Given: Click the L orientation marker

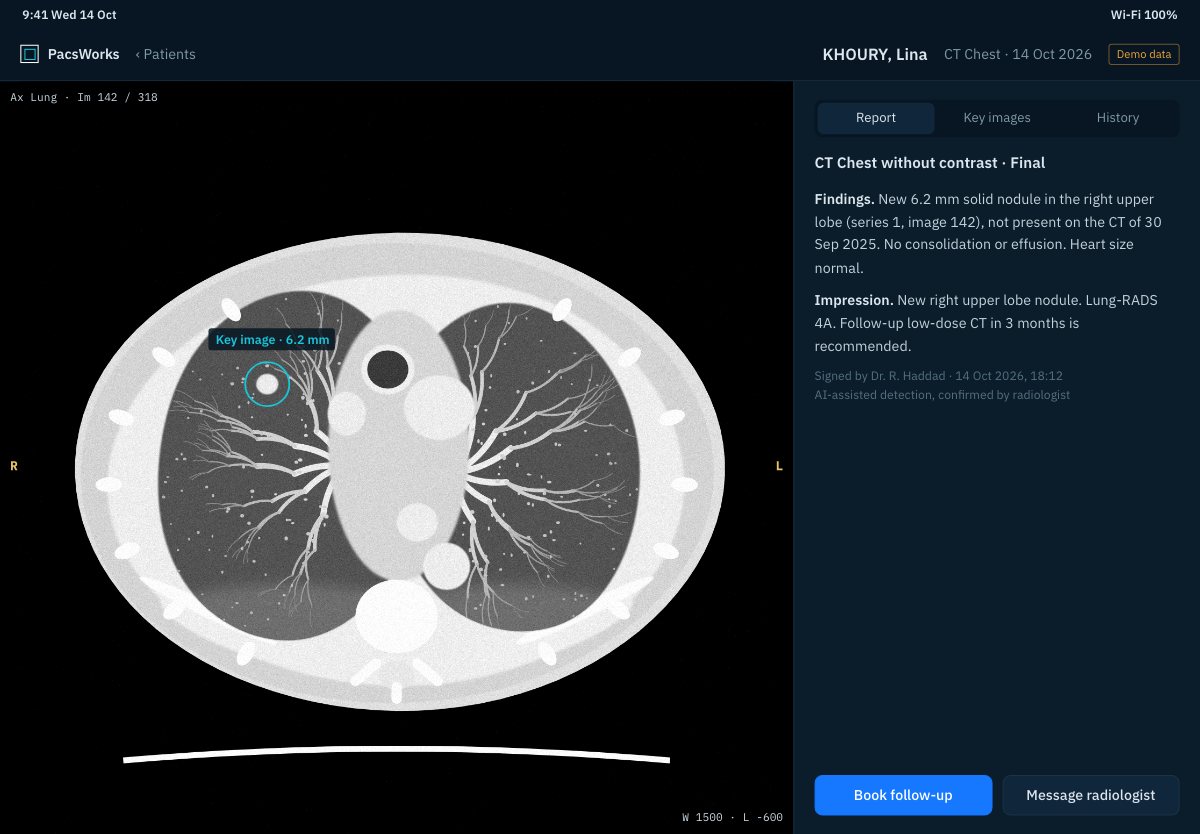Looking at the screenshot, I should coord(780,467).
